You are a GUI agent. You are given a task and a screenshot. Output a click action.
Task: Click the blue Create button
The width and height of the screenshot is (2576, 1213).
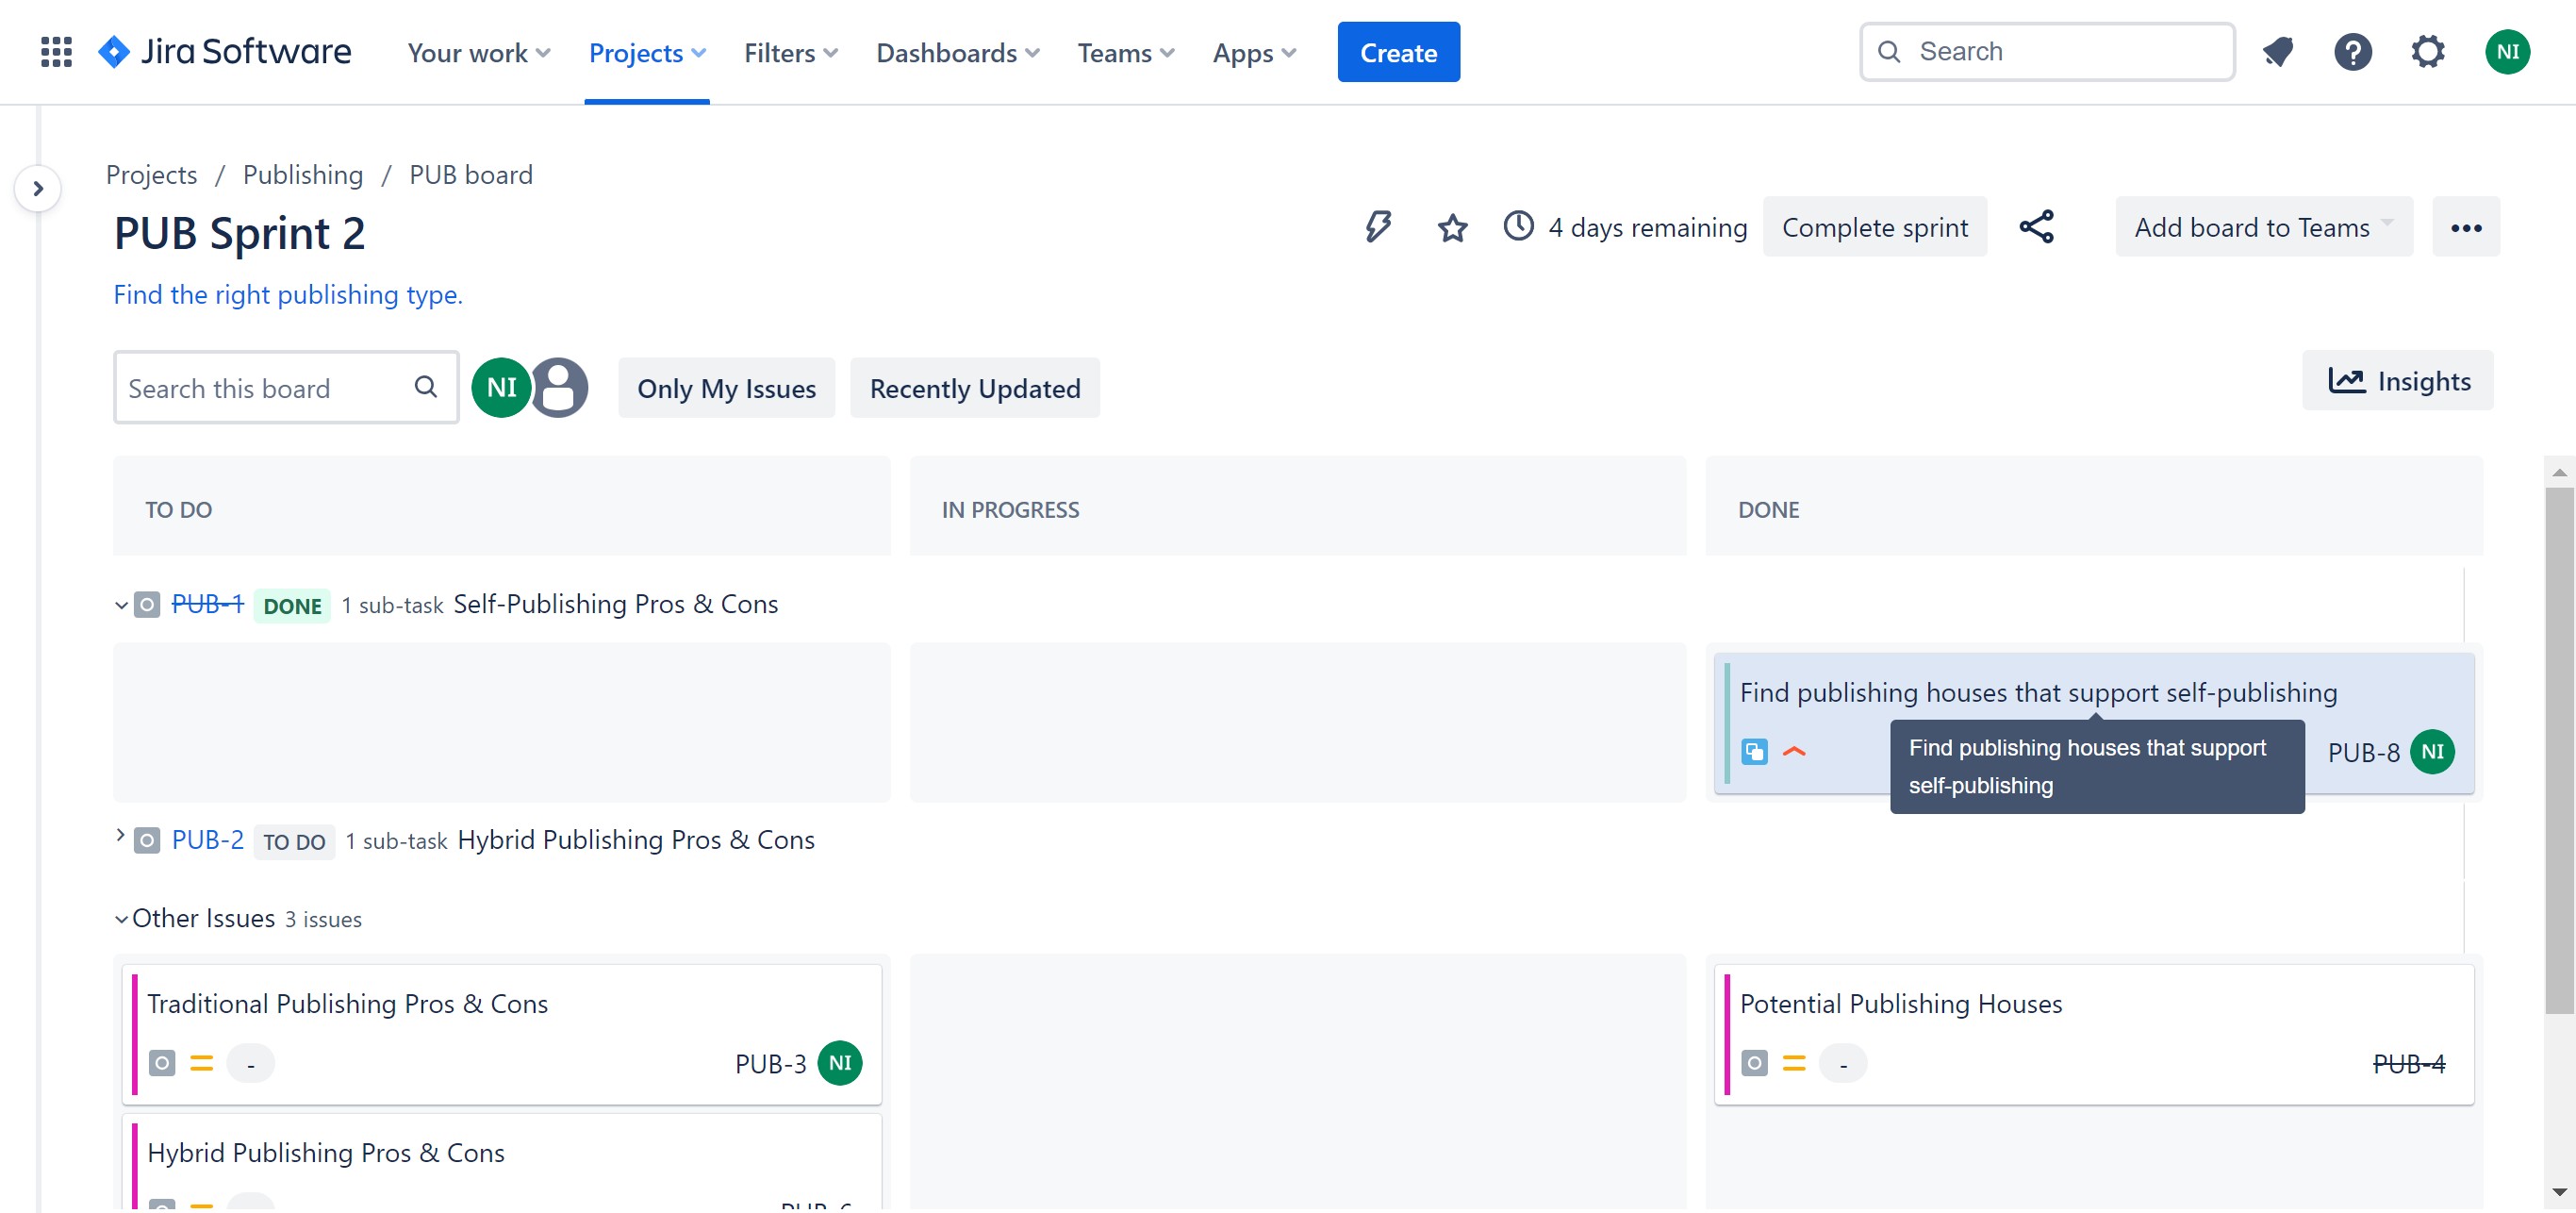(x=1398, y=52)
